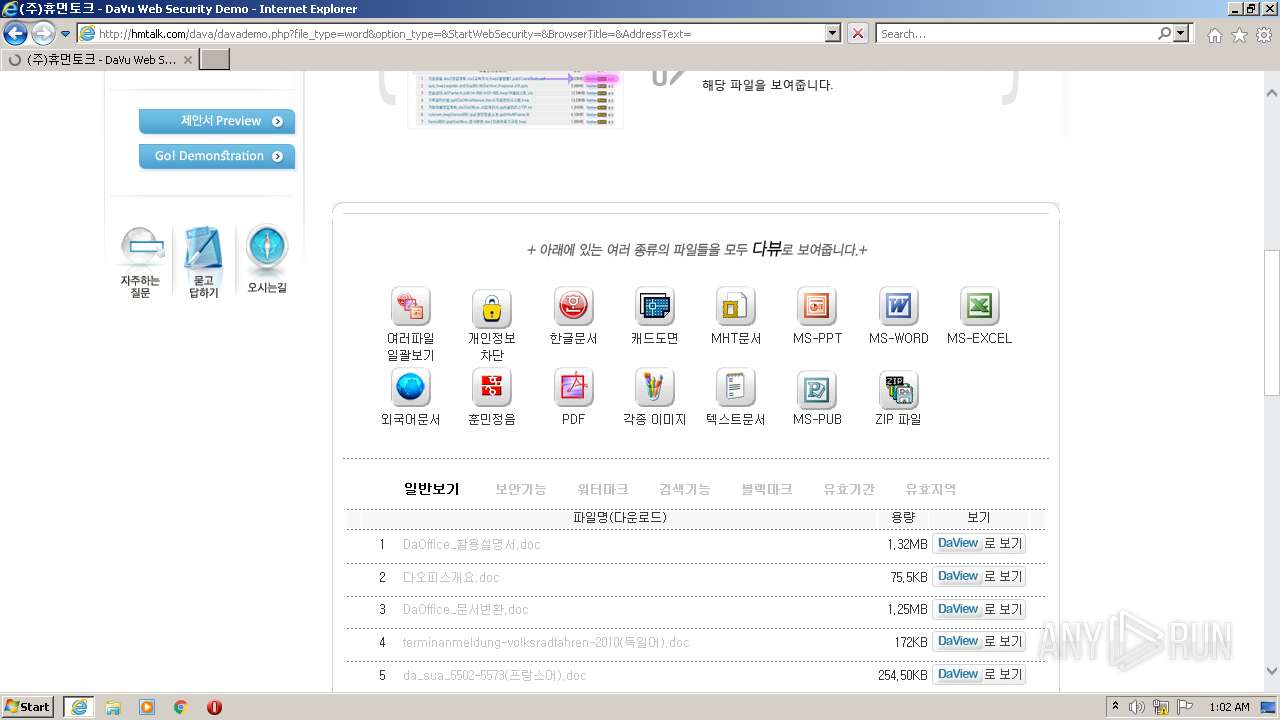1280x720 pixels.
Task: Click the 제안서 Preview button
Action: [217, 121]
